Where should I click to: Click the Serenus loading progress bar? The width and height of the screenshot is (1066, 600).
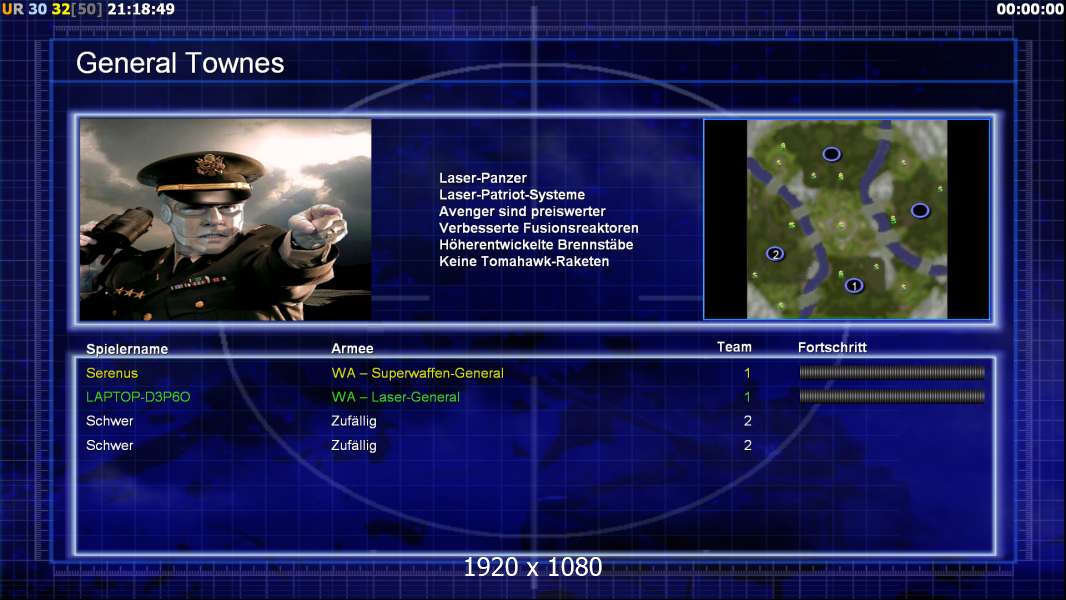[891, 373]
